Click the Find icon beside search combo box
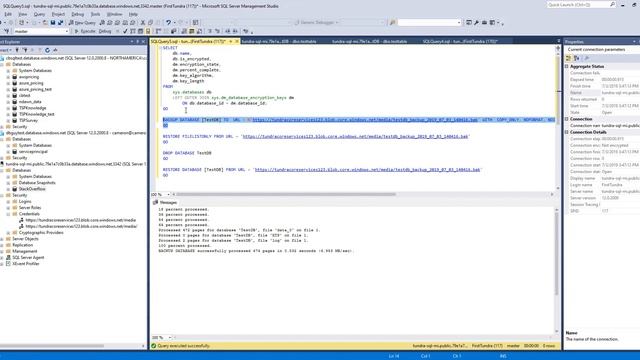 click(393, 22)
